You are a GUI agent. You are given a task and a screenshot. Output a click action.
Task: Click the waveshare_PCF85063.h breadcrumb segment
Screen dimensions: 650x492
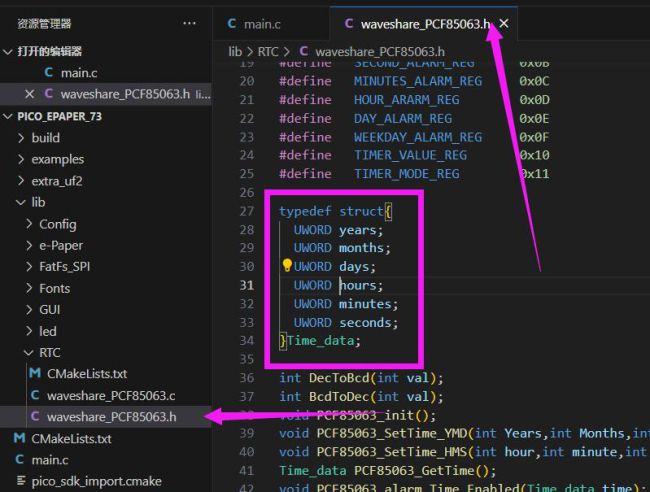380,52
